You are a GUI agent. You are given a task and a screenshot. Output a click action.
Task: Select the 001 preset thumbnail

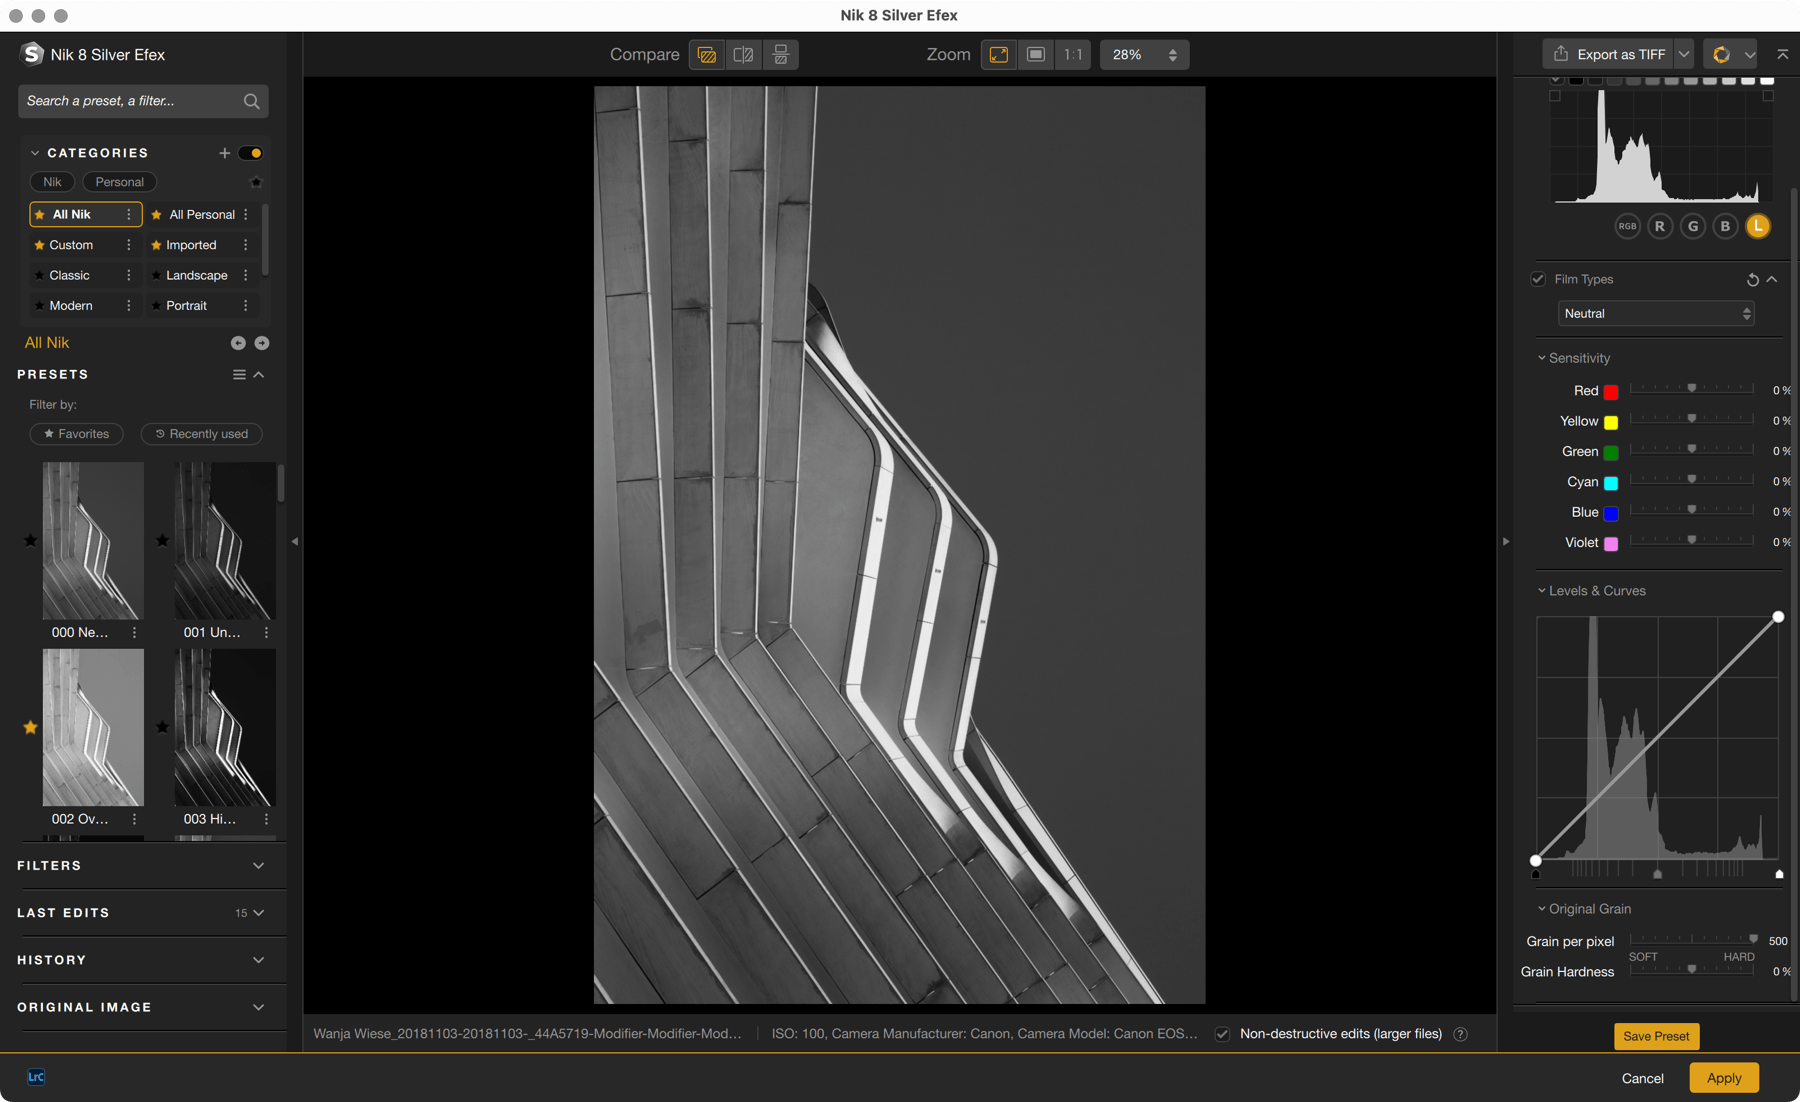coord(225,541)
